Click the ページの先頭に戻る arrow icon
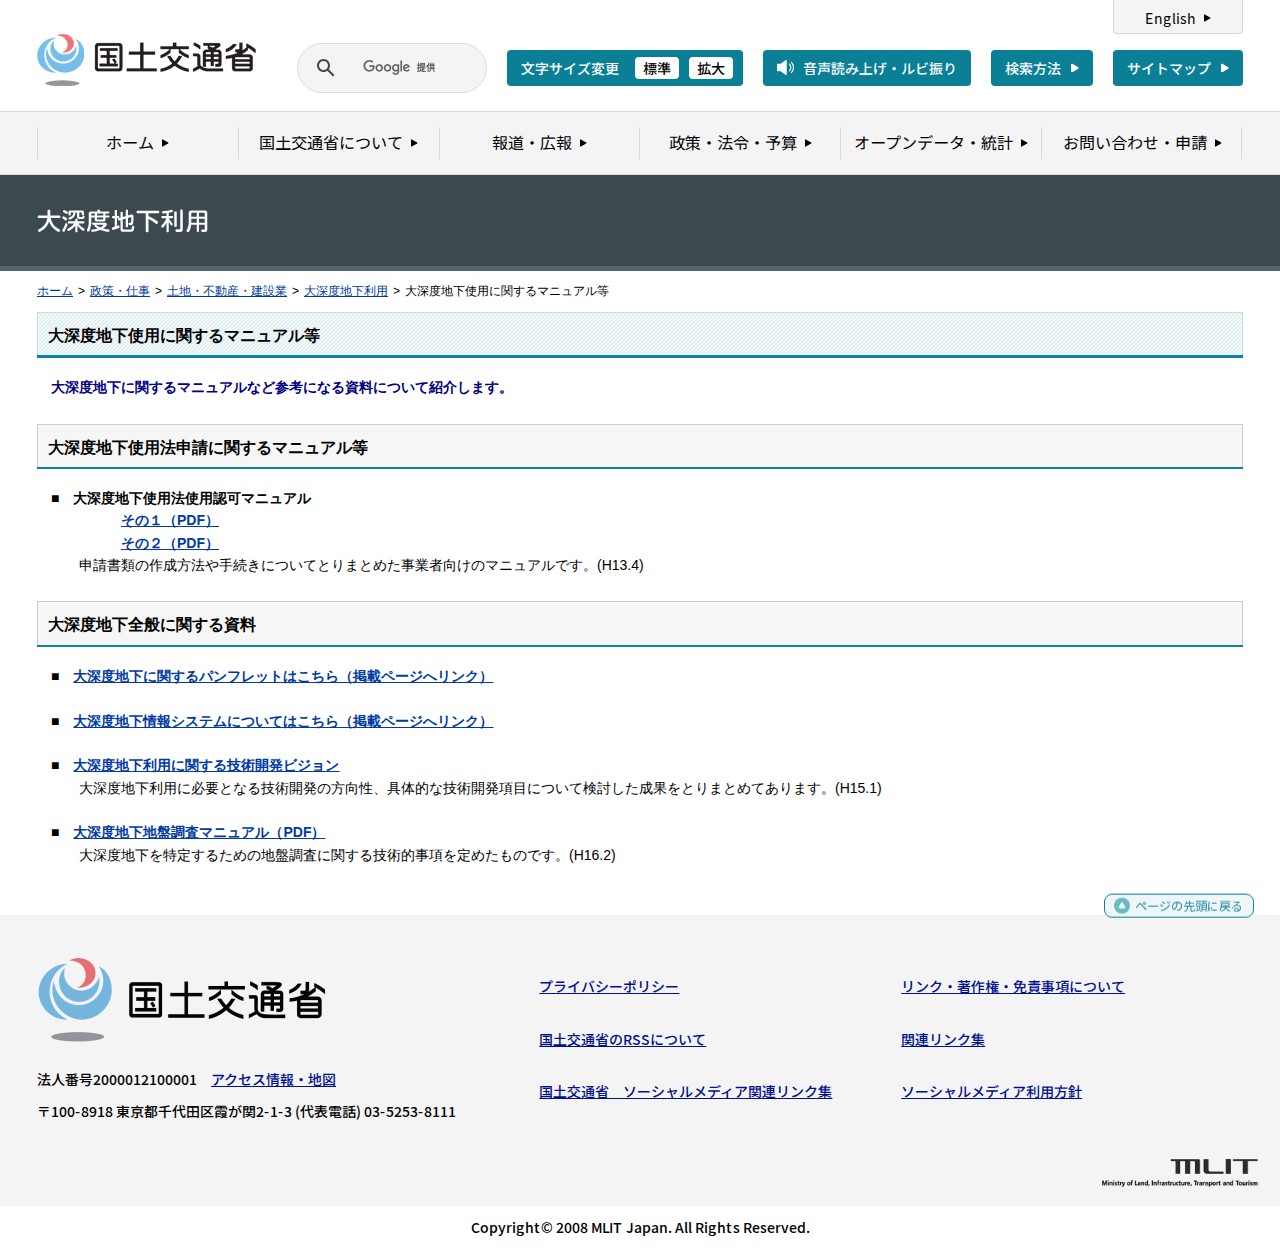 [1121, 906]
